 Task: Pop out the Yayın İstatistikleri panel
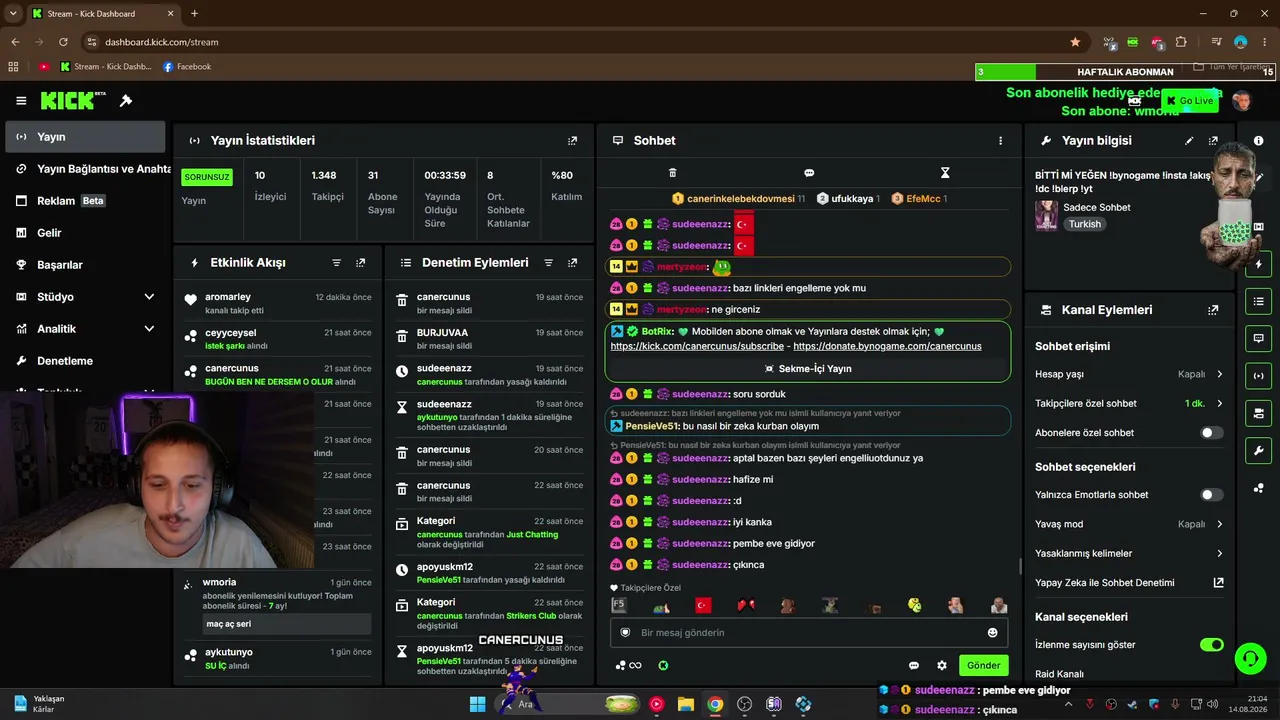click(572, 141)
